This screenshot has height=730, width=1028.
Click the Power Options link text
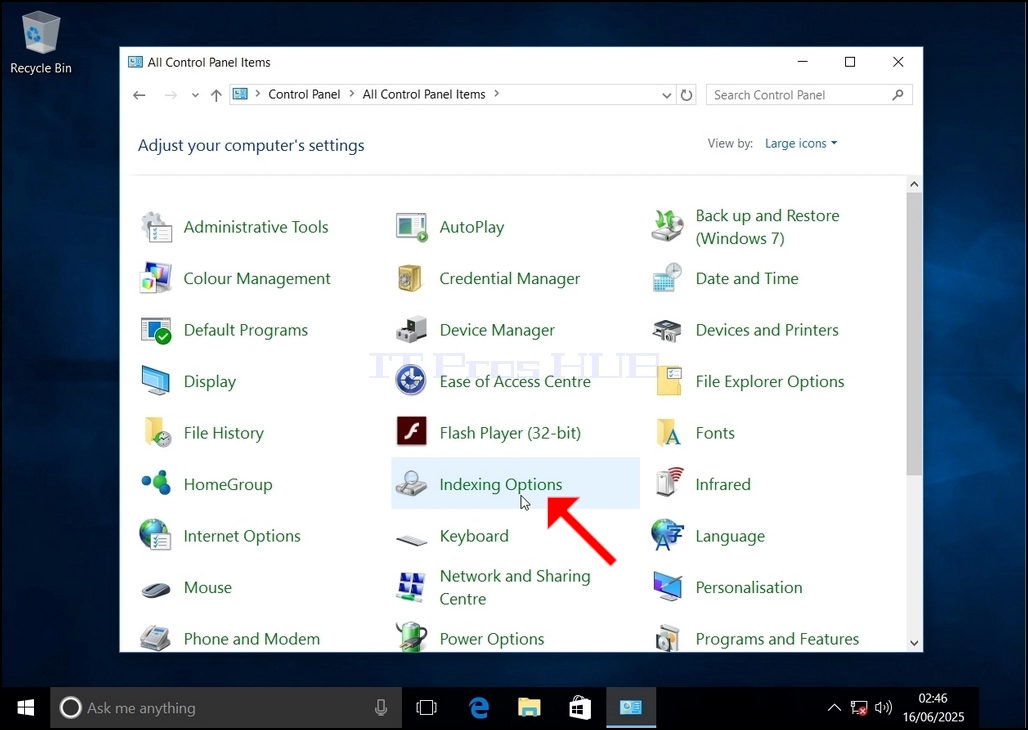click(x=492, y=639)
